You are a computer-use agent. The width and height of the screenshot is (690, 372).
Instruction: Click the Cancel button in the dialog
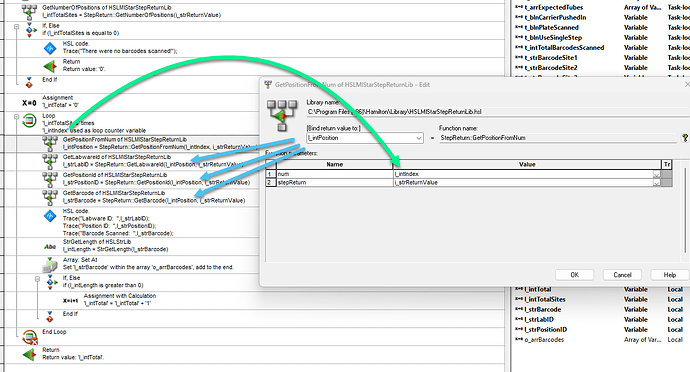622,275
